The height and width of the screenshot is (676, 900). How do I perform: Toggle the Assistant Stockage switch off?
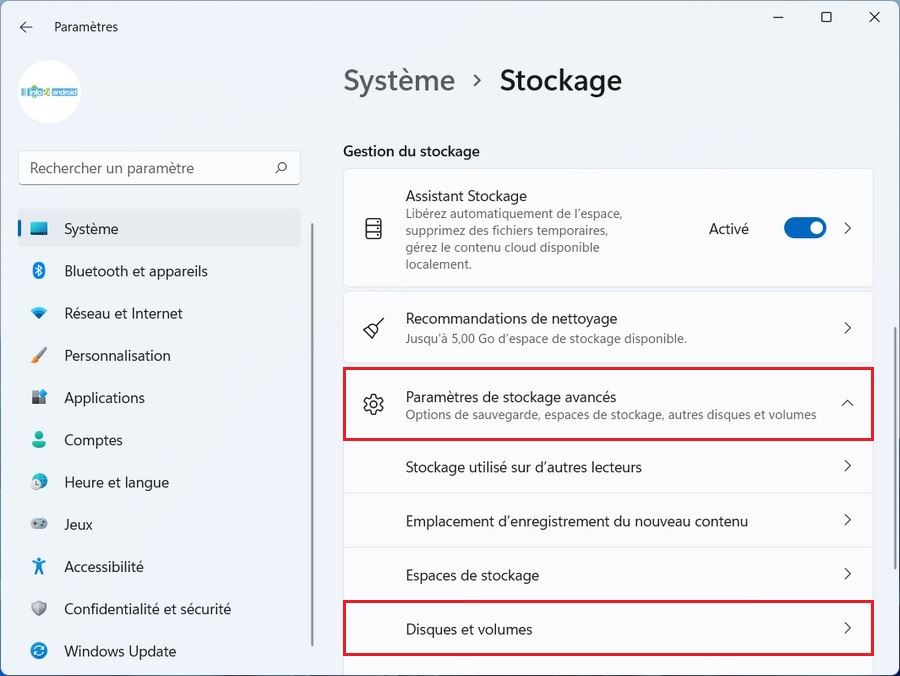coord(805,228)
